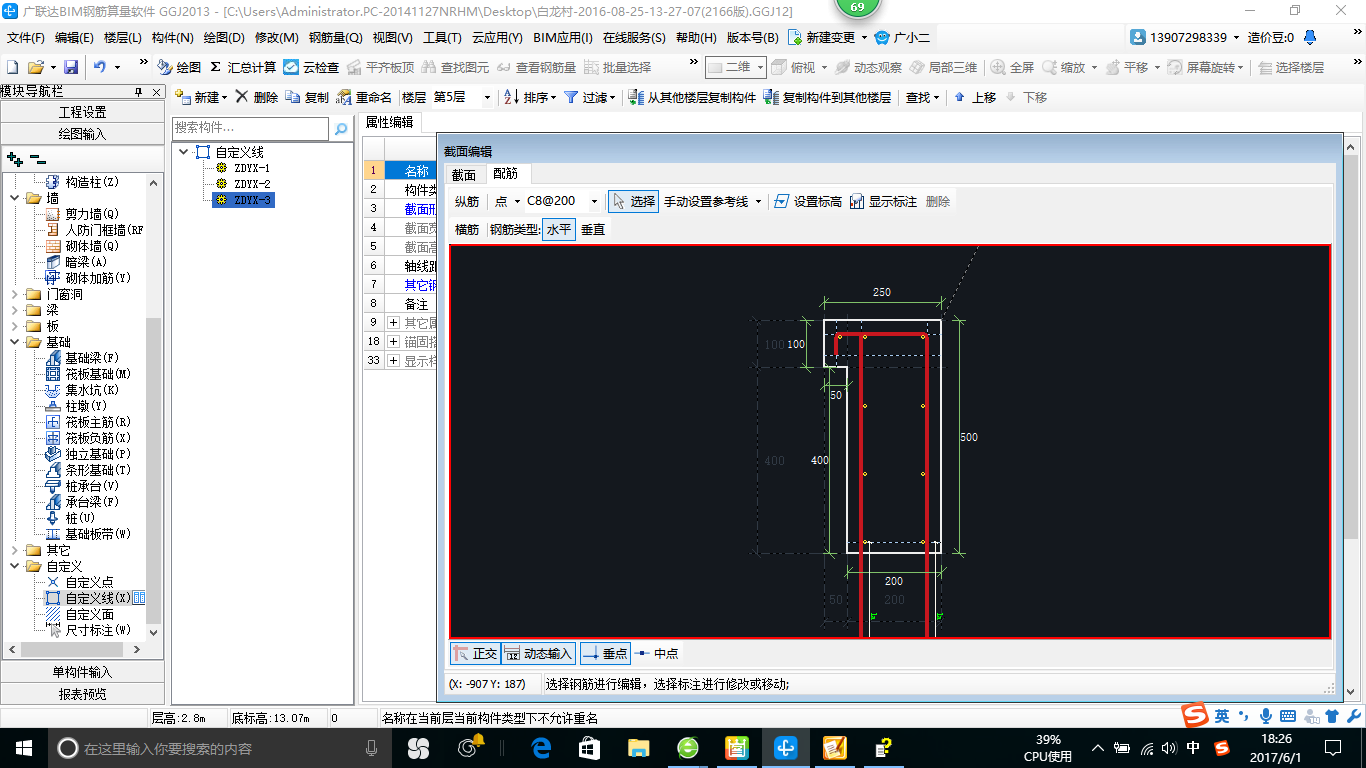The image size is (1366, 768).
Task: Open 楼层(L) menu
Action: (123, 37)
